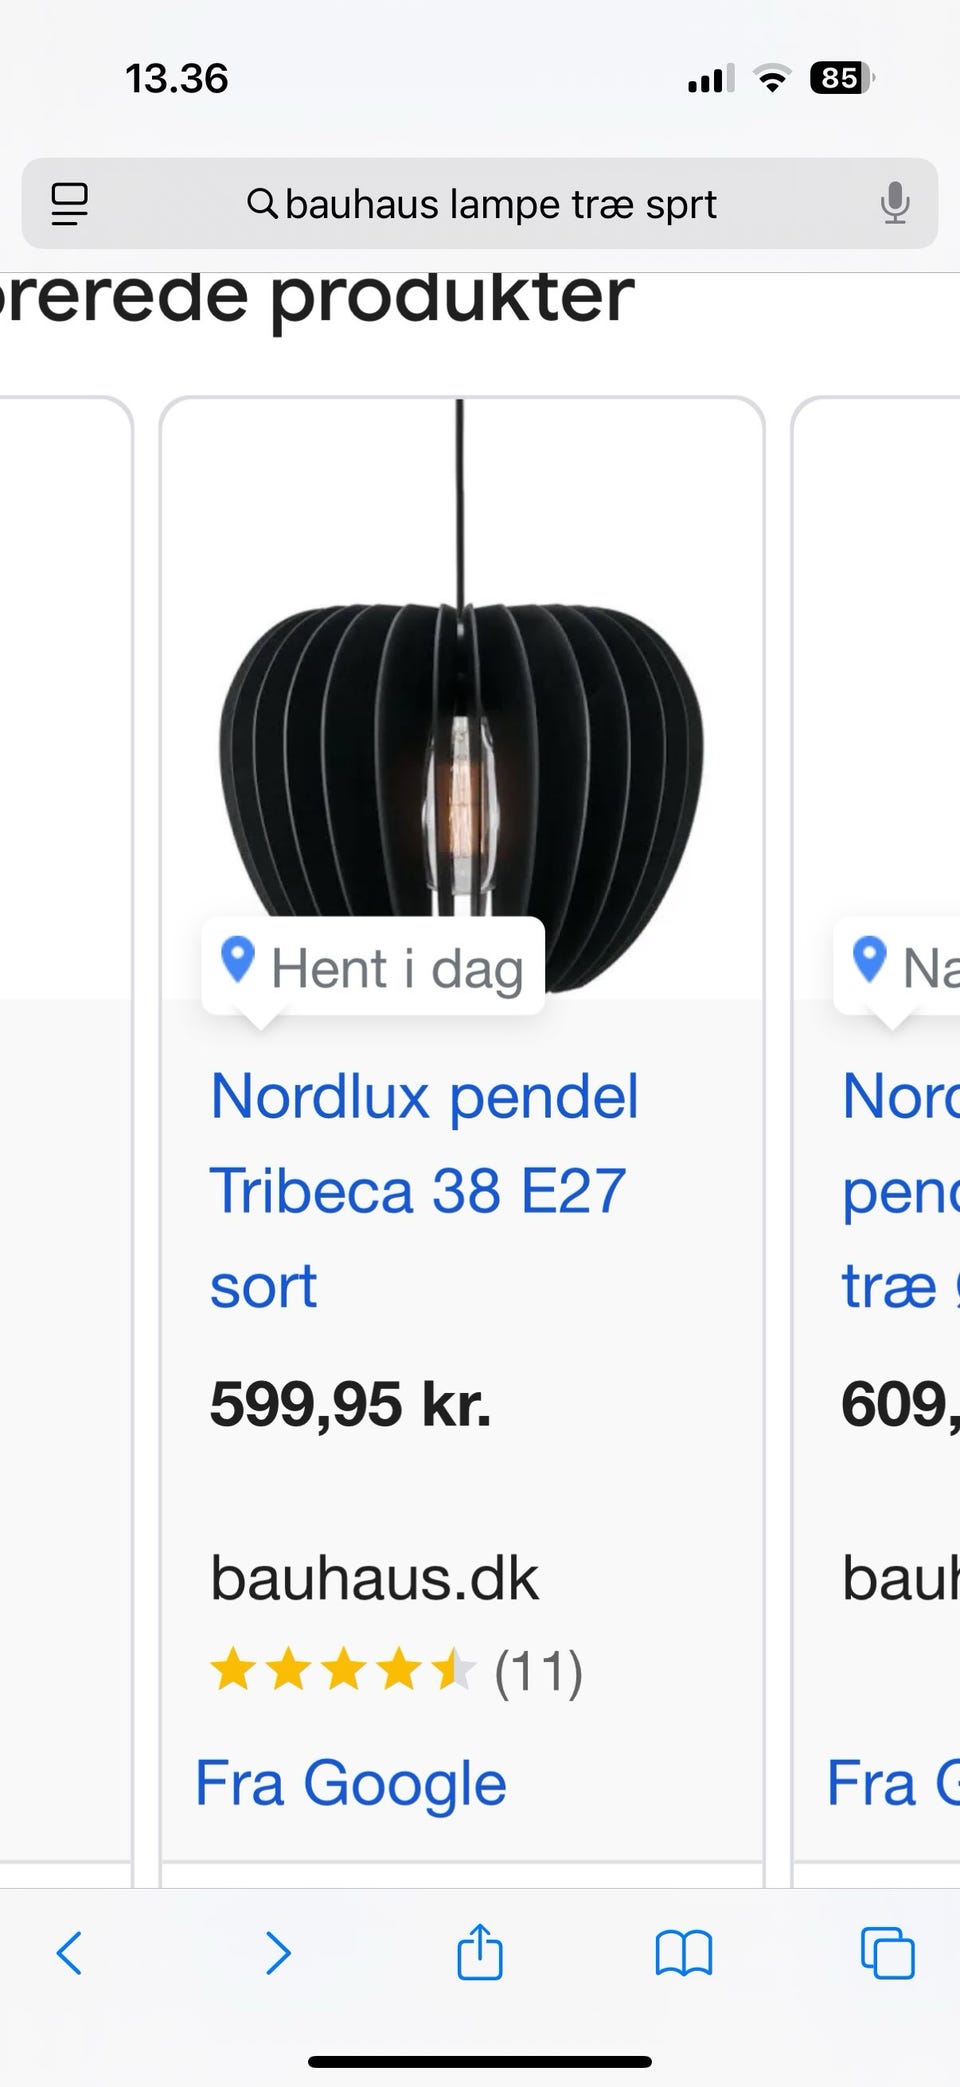Viewport: 960px width, 2087px height.
Task: Tap the 599,95 kr. price
Action: click(350, 1404)
